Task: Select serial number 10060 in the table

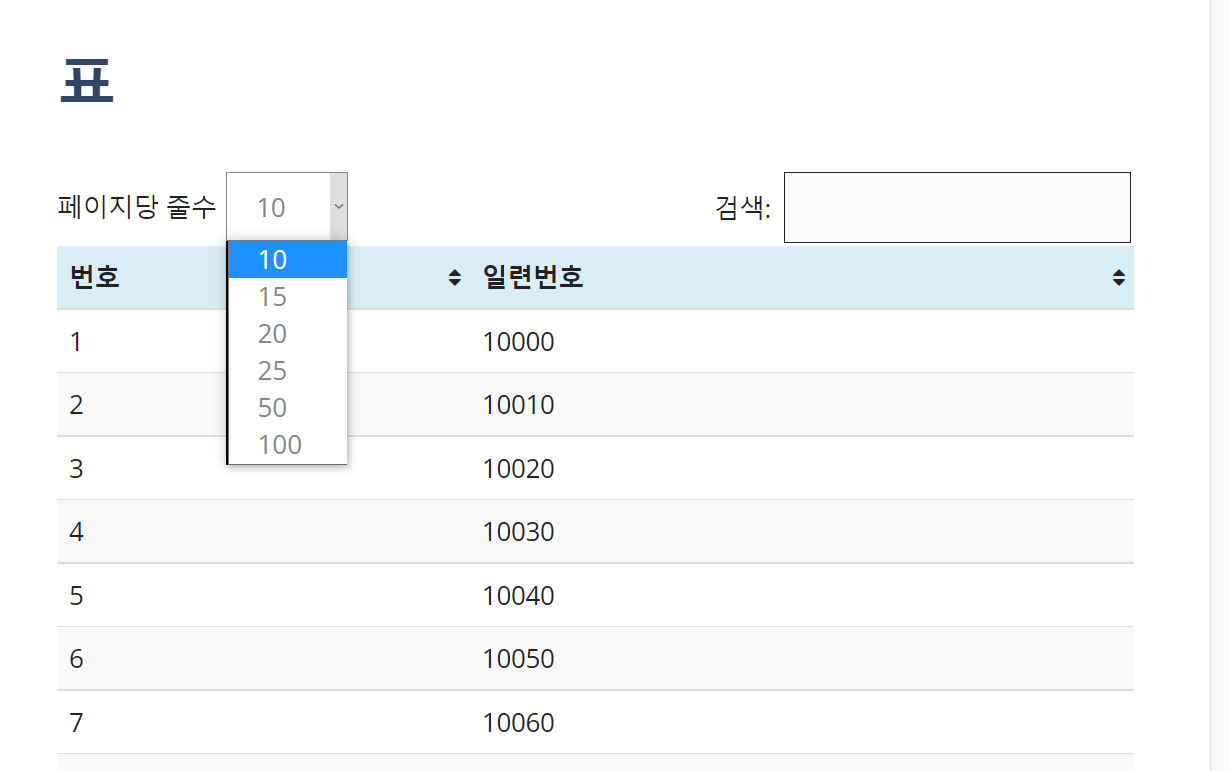Action: (x=520, y=723)
